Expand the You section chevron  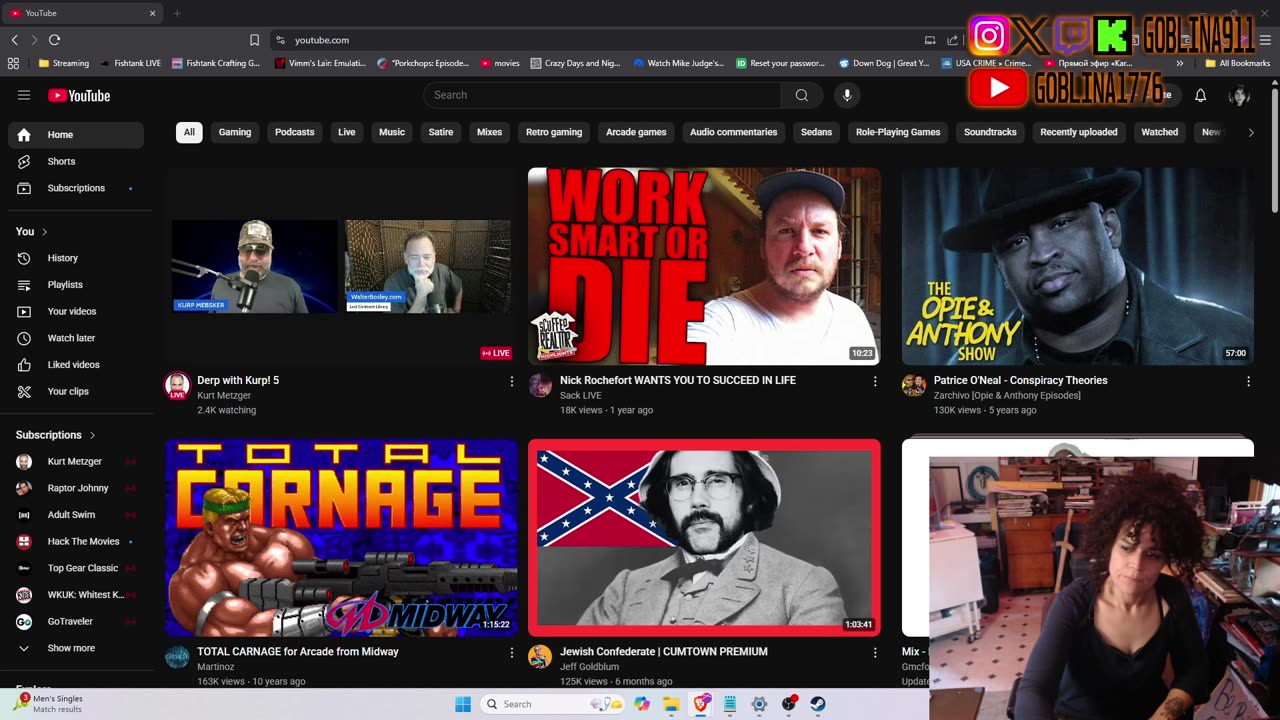44,232
